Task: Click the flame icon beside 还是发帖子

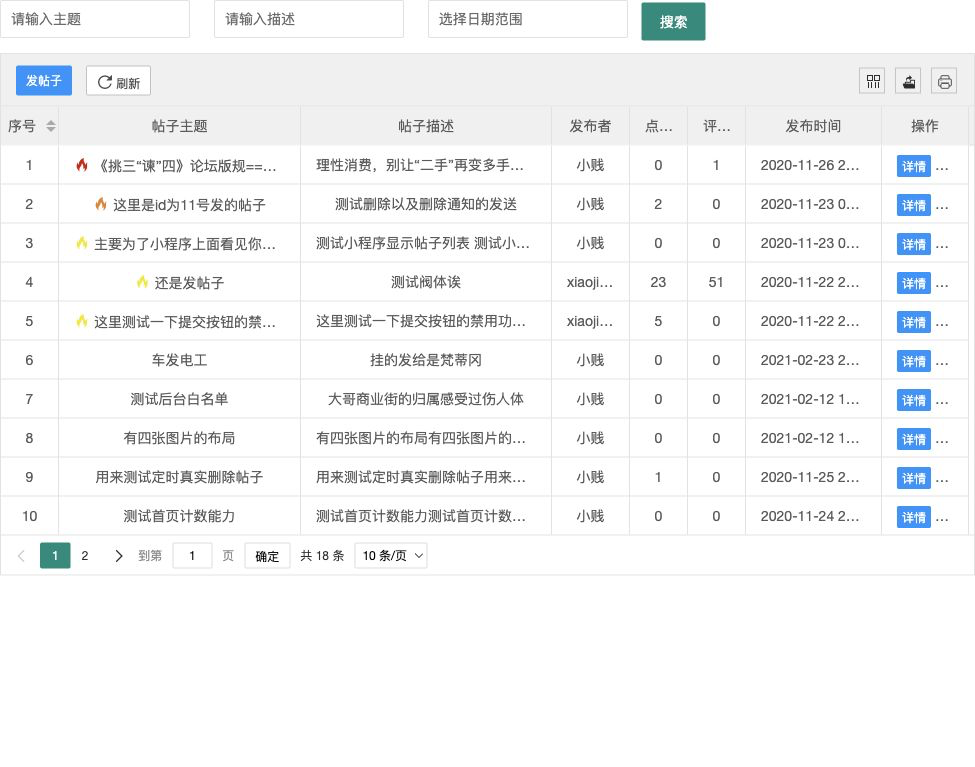Action: pyautogui.click(x=142, y=282)
